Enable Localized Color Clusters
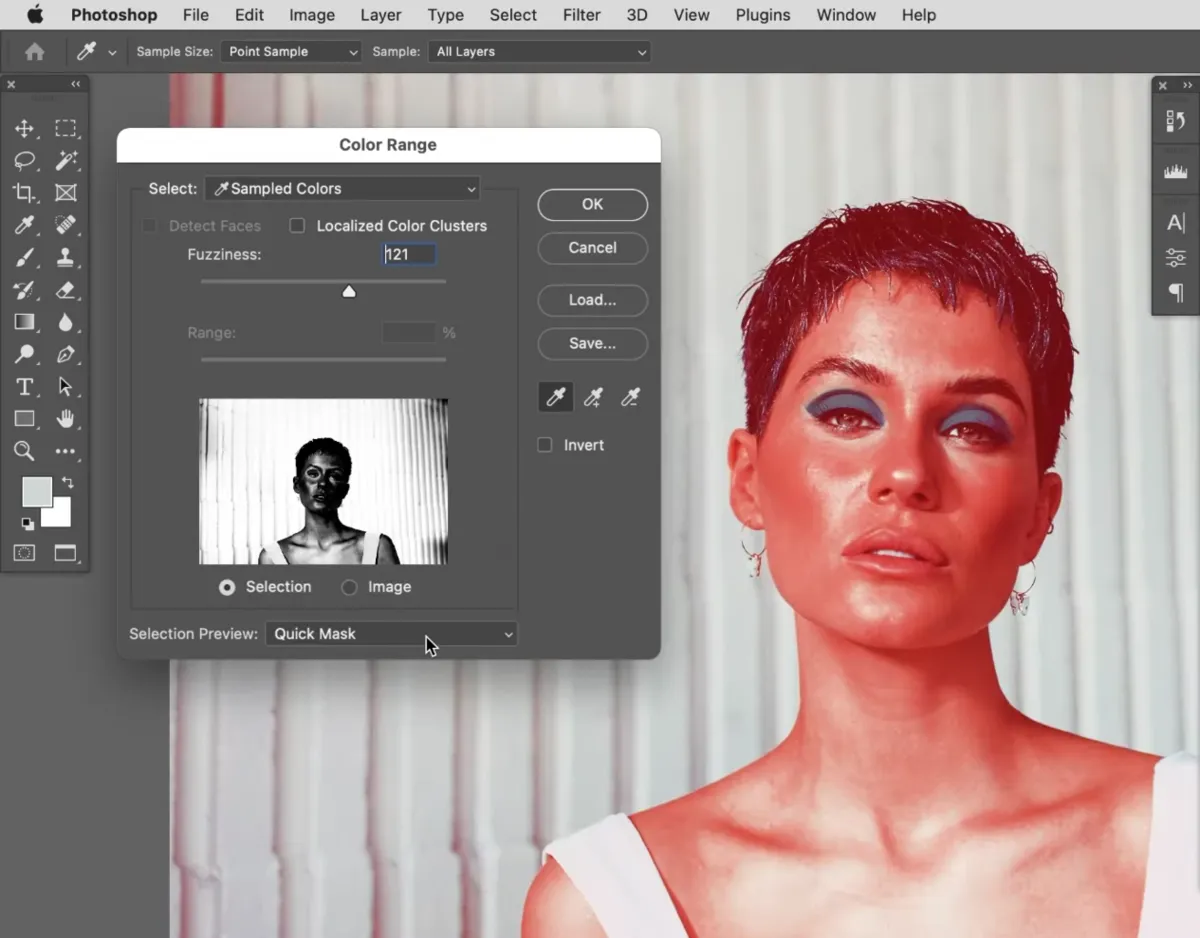1200x938 pixels. pyautogui.click(x=297, y=226)
